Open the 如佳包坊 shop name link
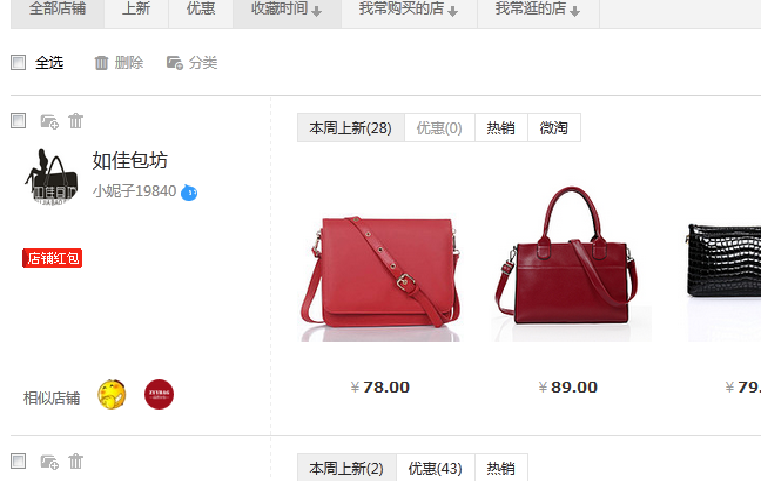The image size is (761, 481). pos(130,161)
